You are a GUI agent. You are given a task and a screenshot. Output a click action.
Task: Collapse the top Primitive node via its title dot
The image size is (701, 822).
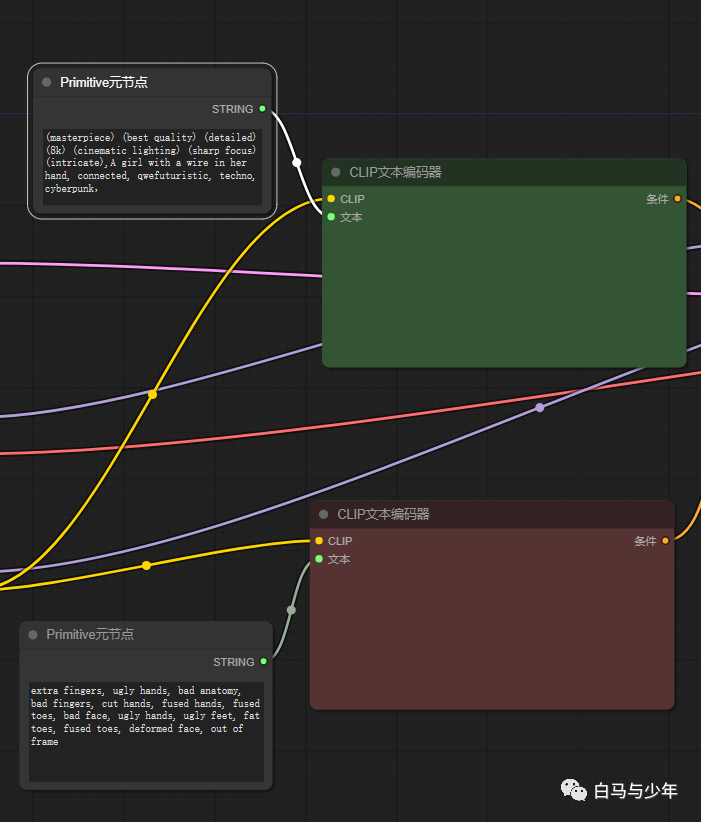click(x=47, y=82)
